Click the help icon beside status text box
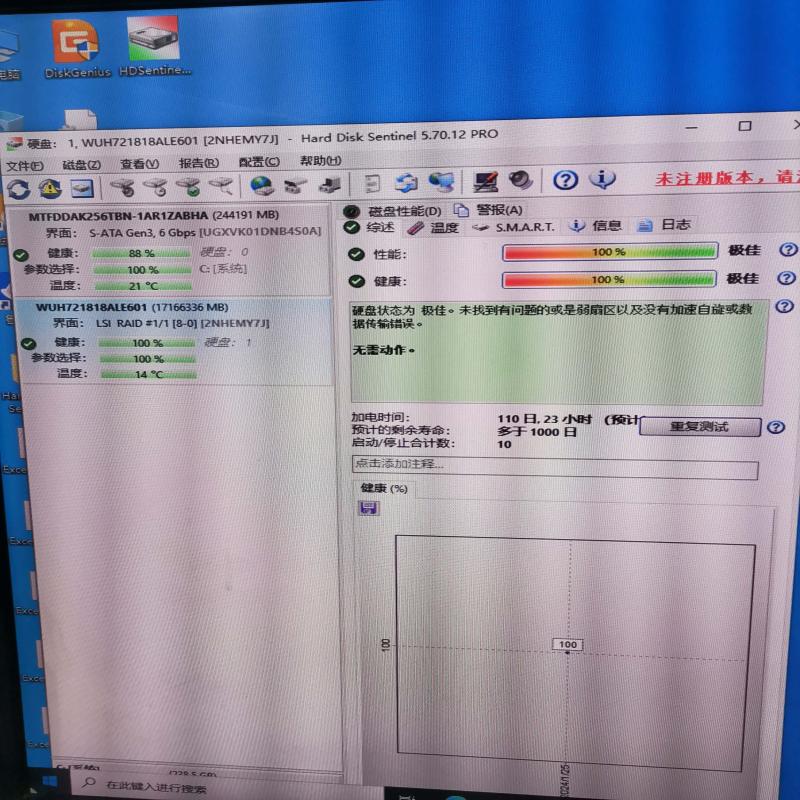 (x=784, y=306)
